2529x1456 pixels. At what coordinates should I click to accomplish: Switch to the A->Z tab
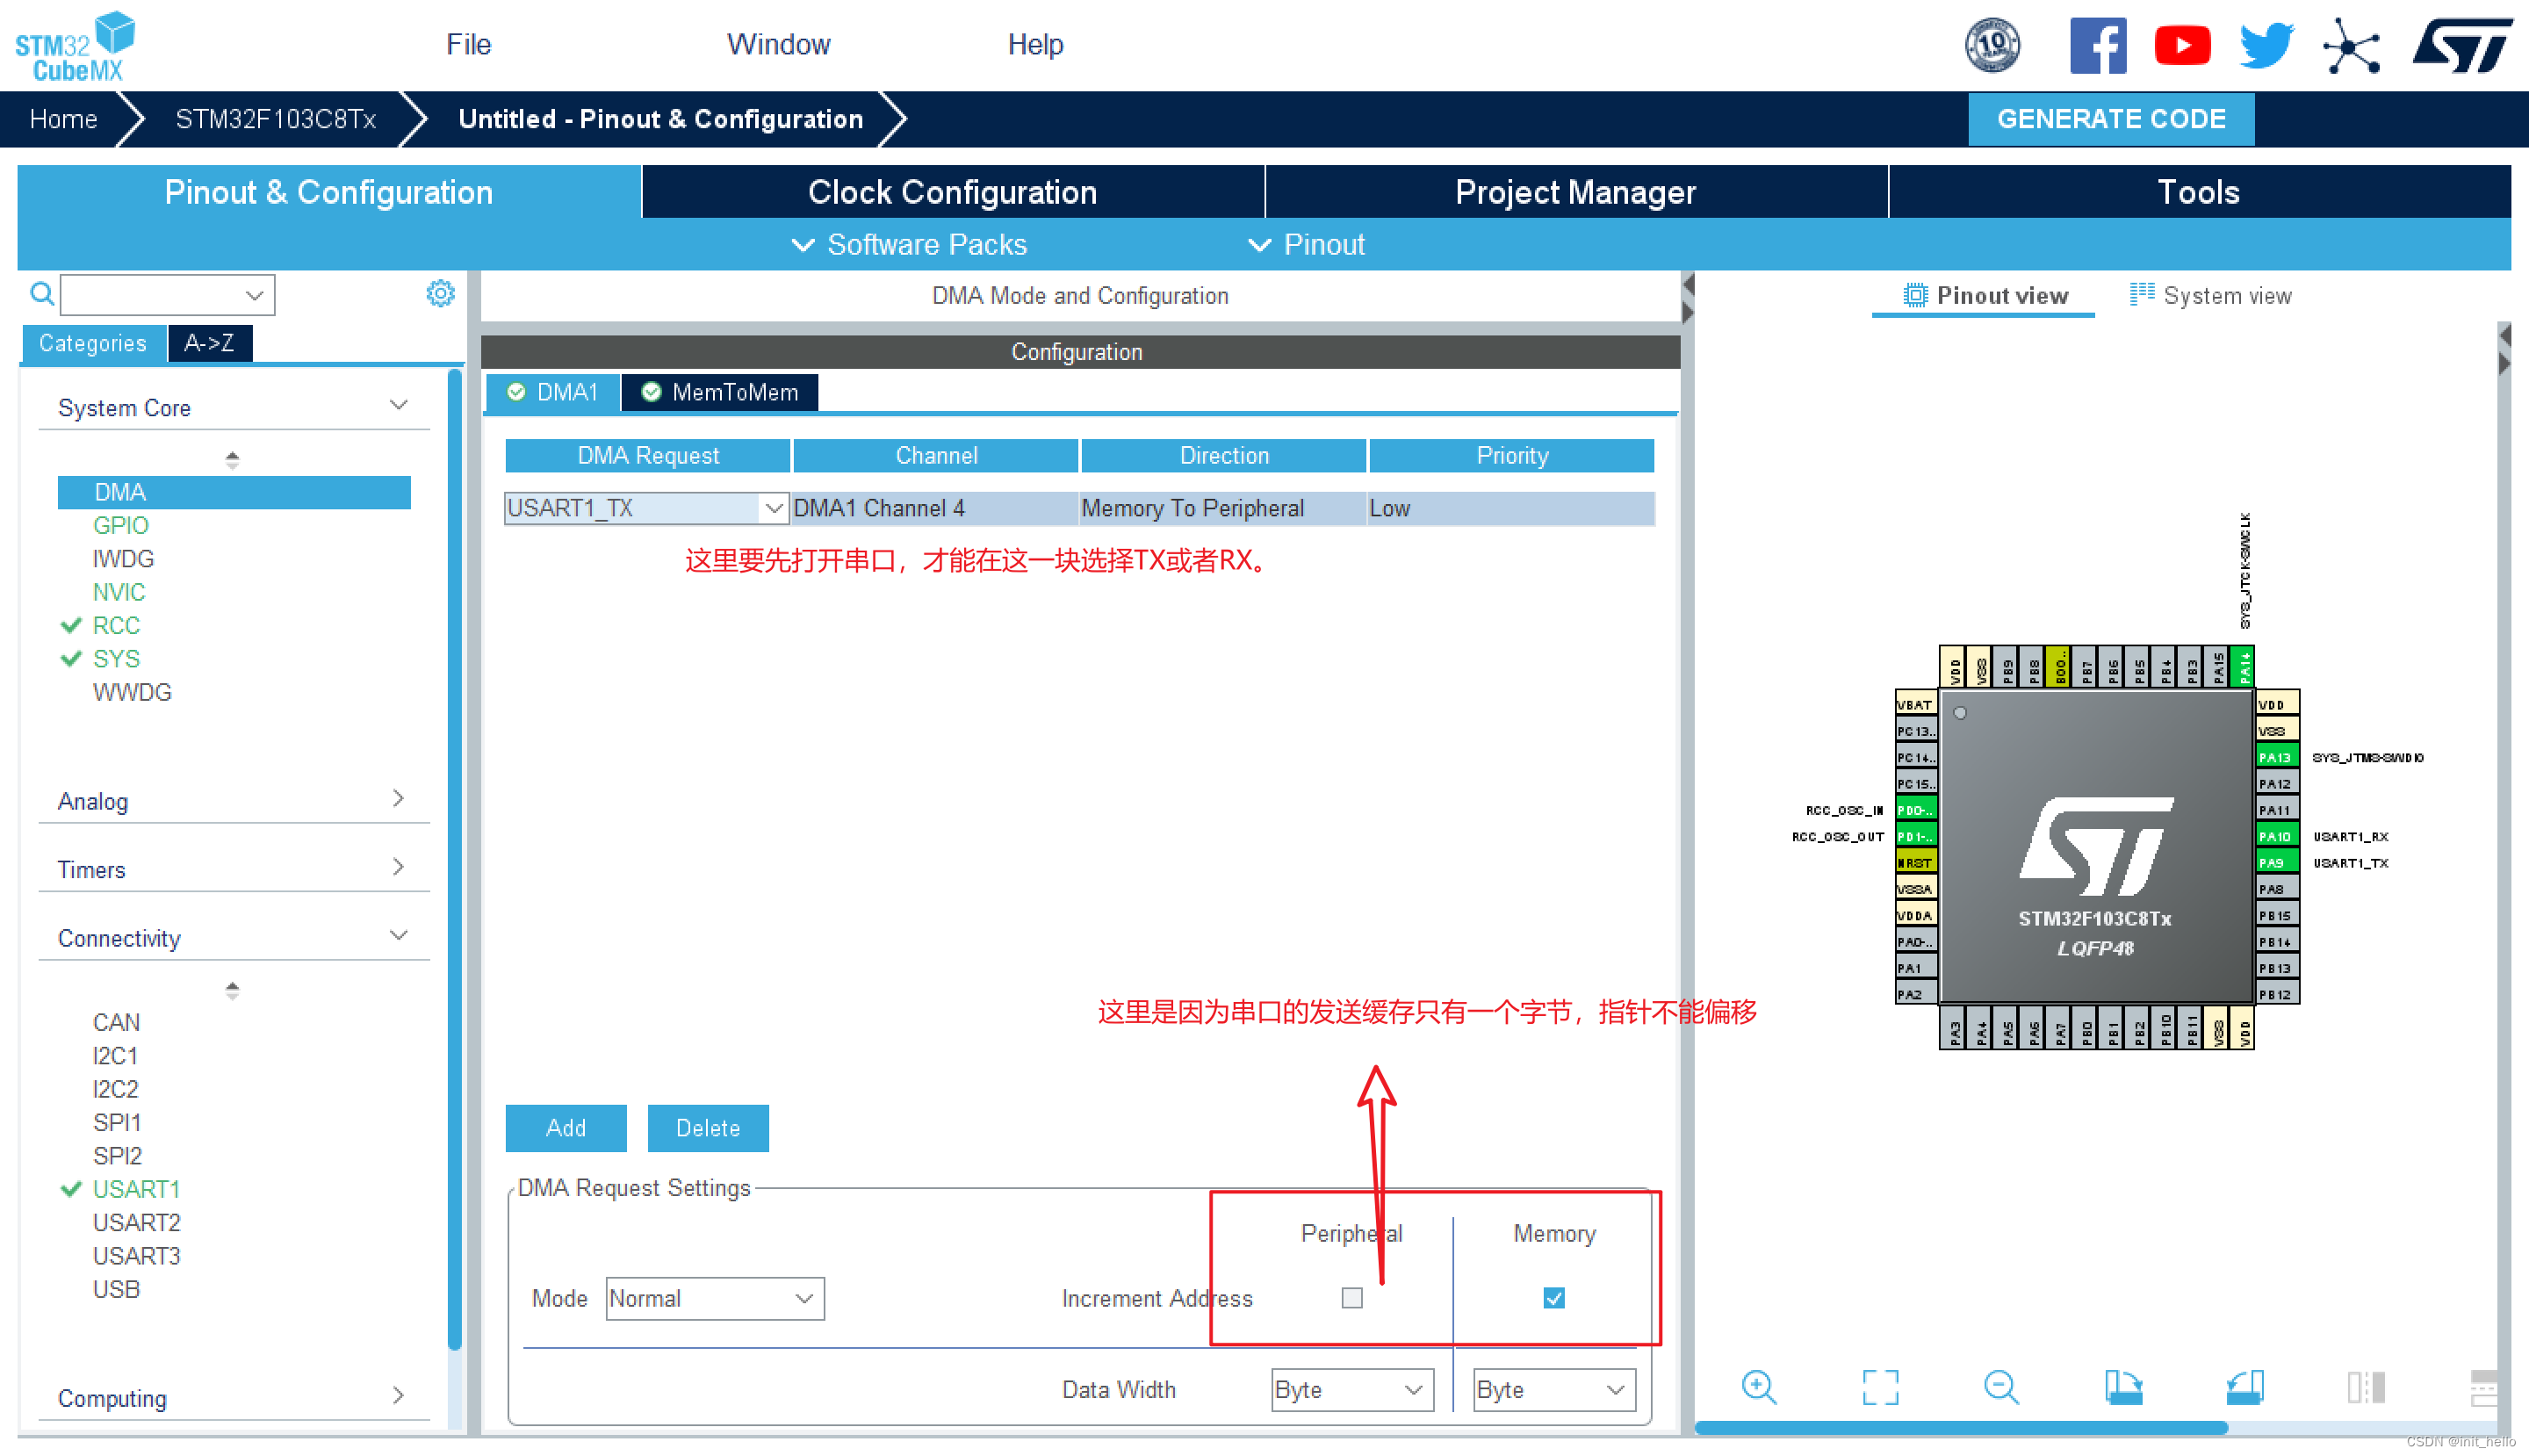209,343
